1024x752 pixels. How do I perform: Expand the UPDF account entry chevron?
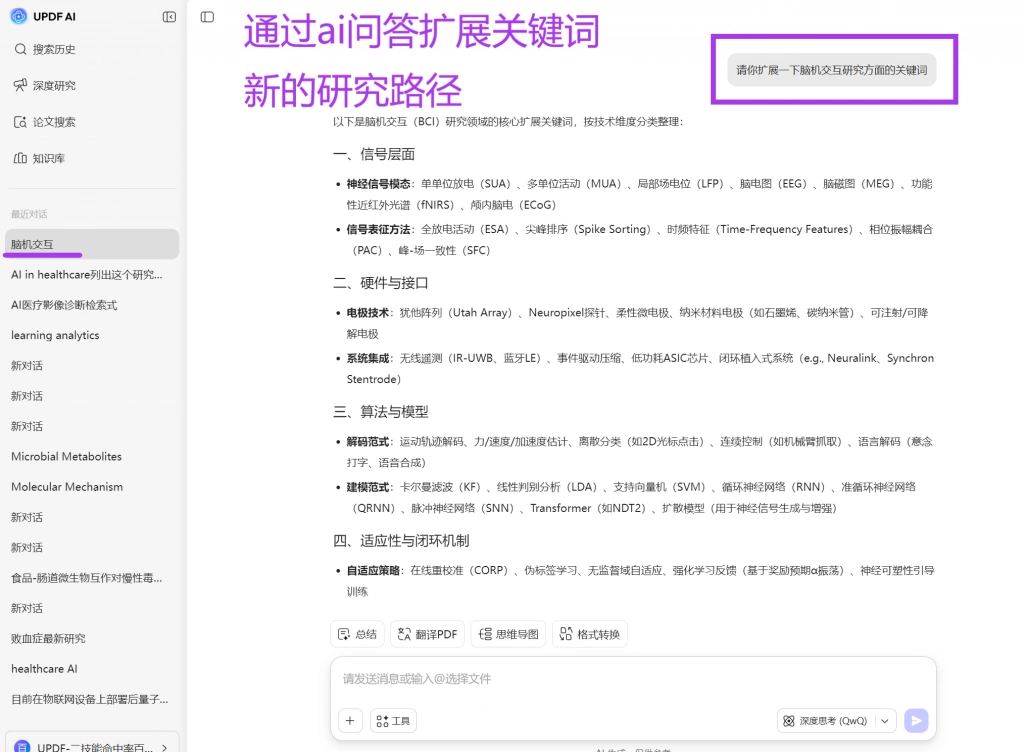click(165, 747)
